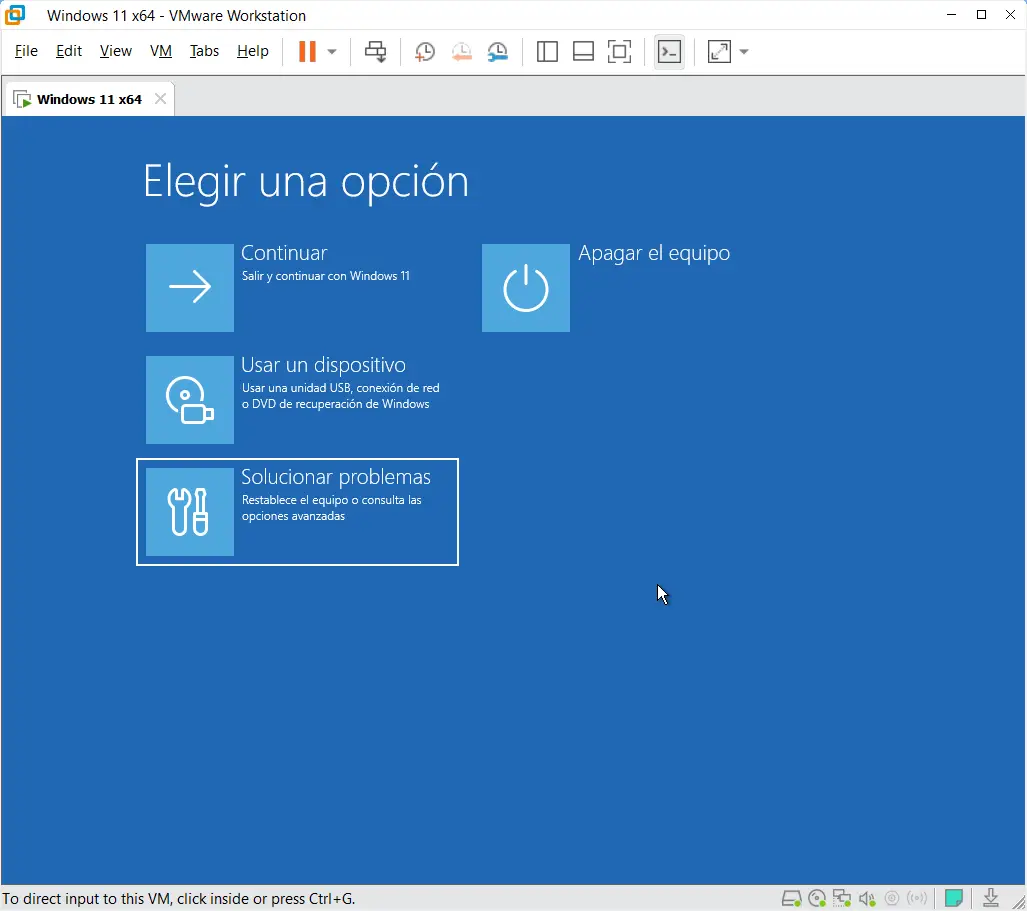Enter full screen mode icon
This screenshot has height=911, width=1027.
point(619,52)
